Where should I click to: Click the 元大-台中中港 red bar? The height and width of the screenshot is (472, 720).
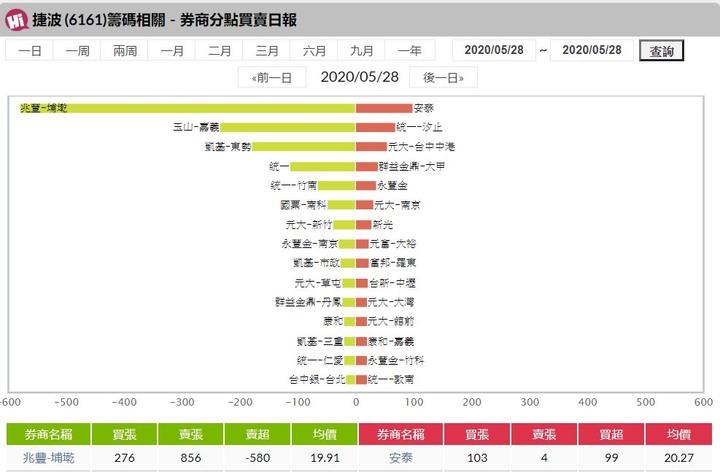click(371, 146)
